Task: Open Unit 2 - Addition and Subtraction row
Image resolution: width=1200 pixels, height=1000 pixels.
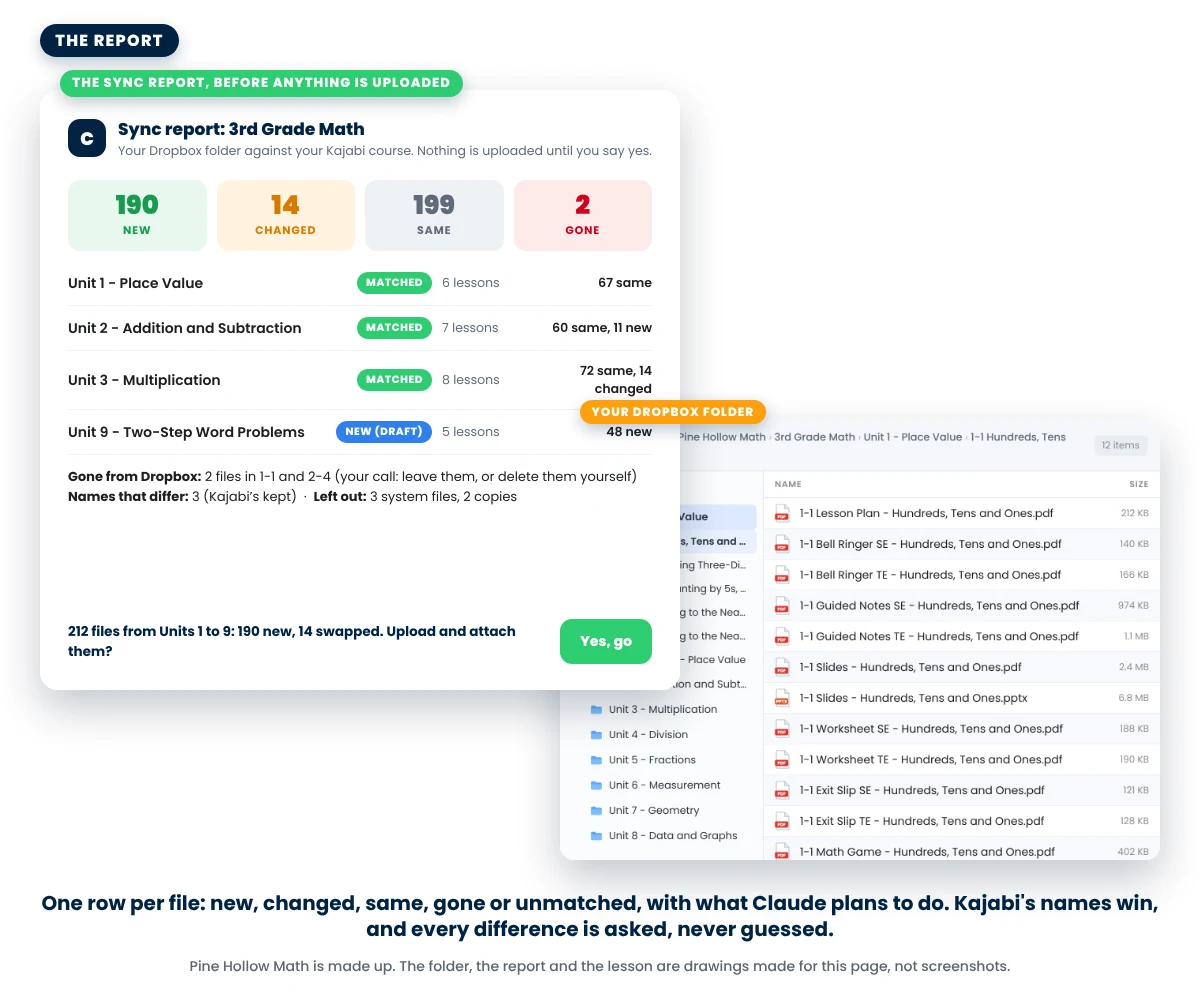Action: pyautogui.click(x=360, y=328)
